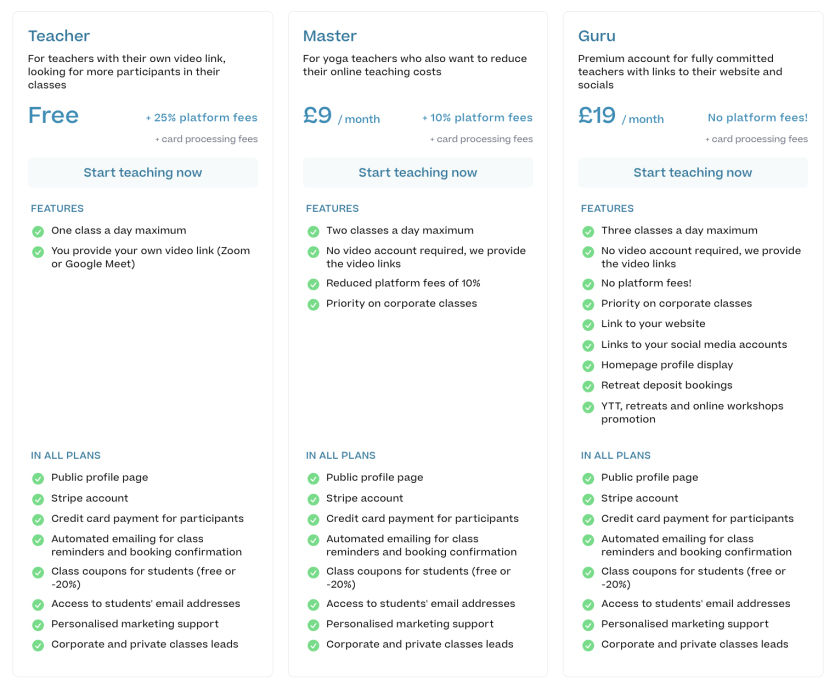The height and width of the screenshot is (686, 835).
Task: Click checkmark by Master's Personalised marketing support
Action: (x=313, y=625)
